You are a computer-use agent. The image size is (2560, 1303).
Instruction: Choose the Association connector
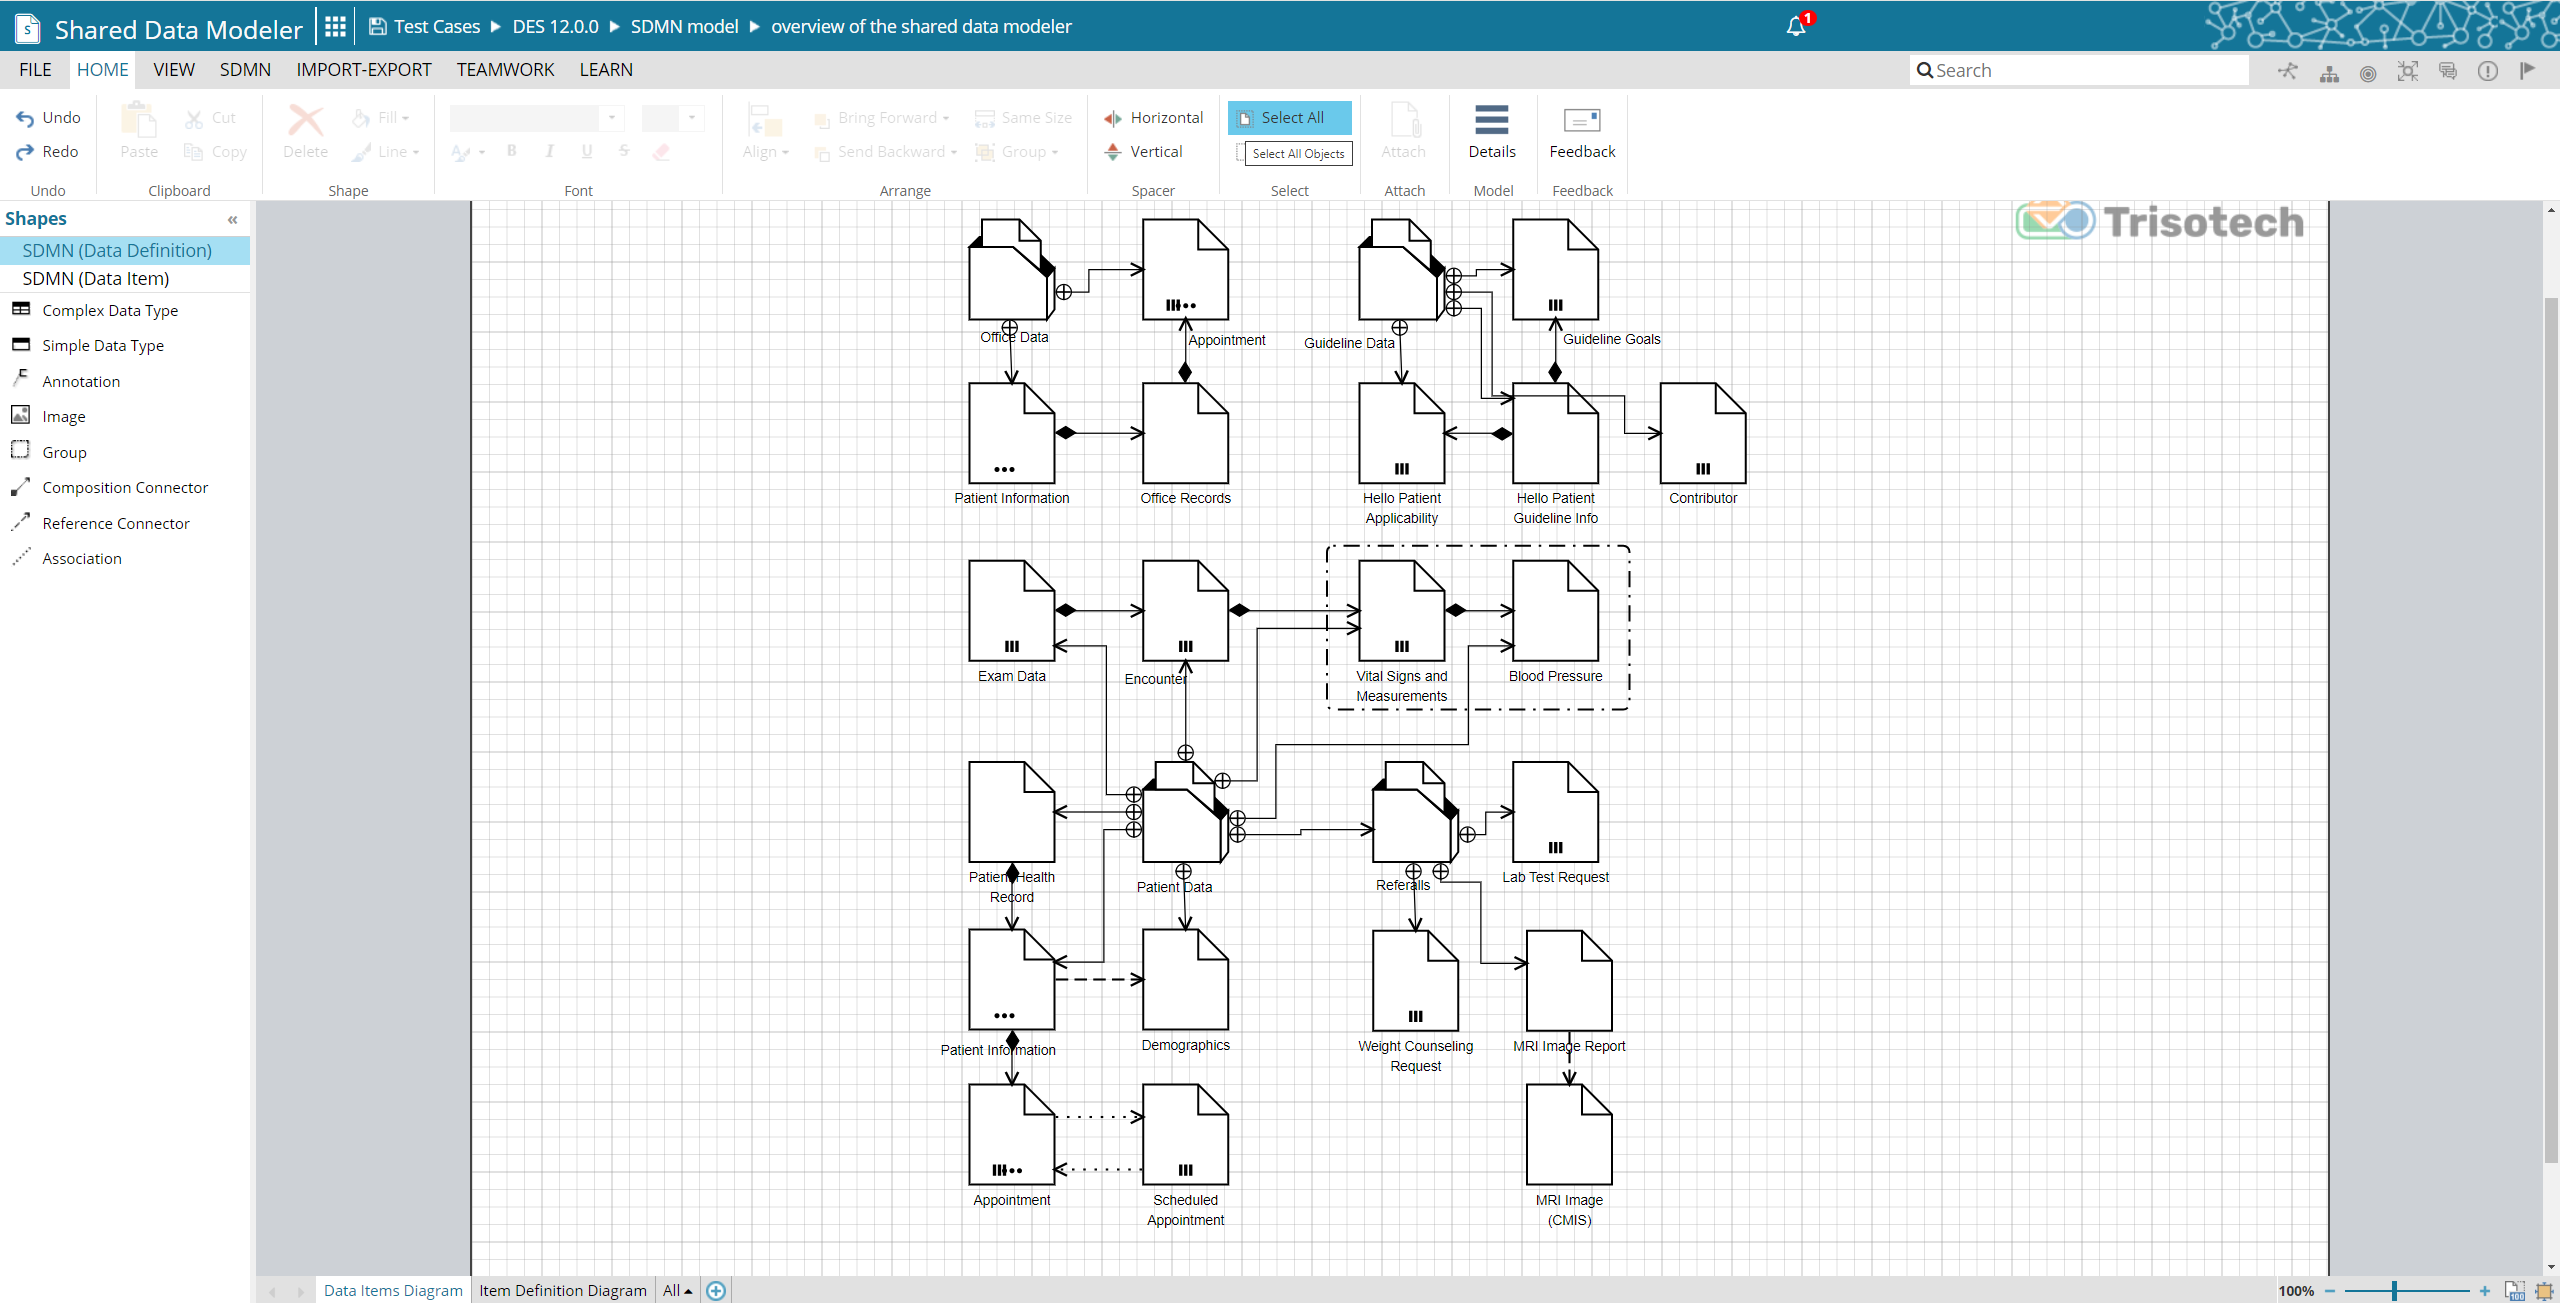(67, 558)
